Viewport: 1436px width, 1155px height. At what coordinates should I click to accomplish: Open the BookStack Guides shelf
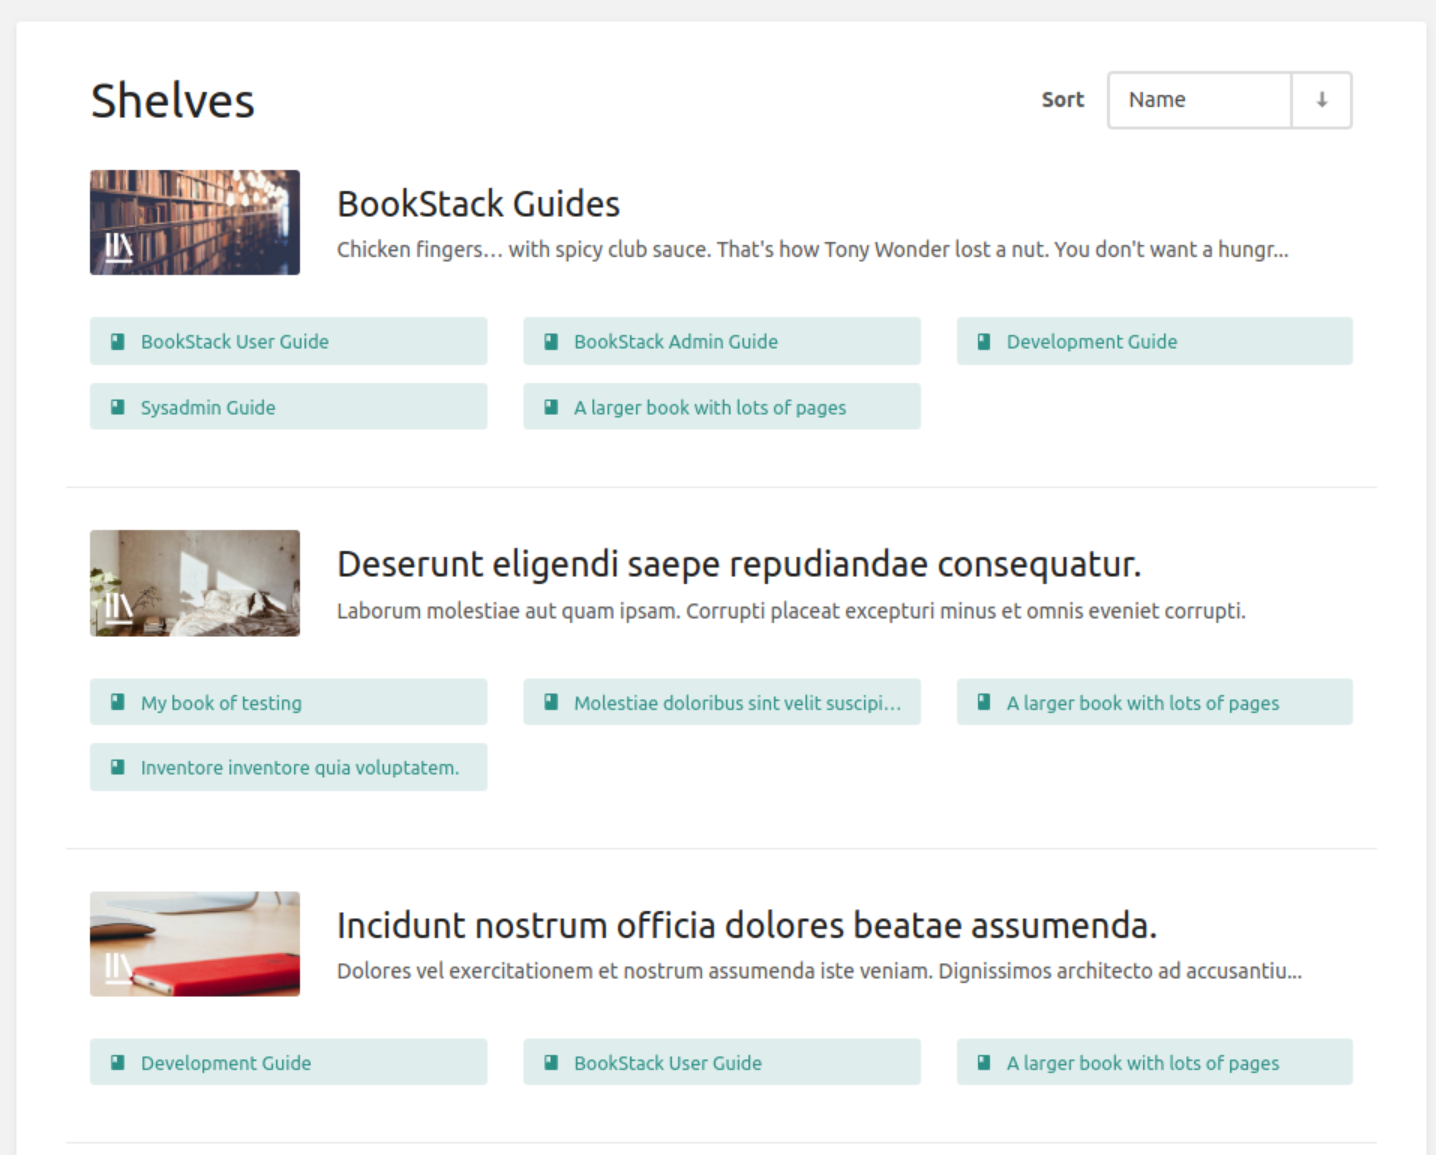pyautogui.click(x=478, y=204)
